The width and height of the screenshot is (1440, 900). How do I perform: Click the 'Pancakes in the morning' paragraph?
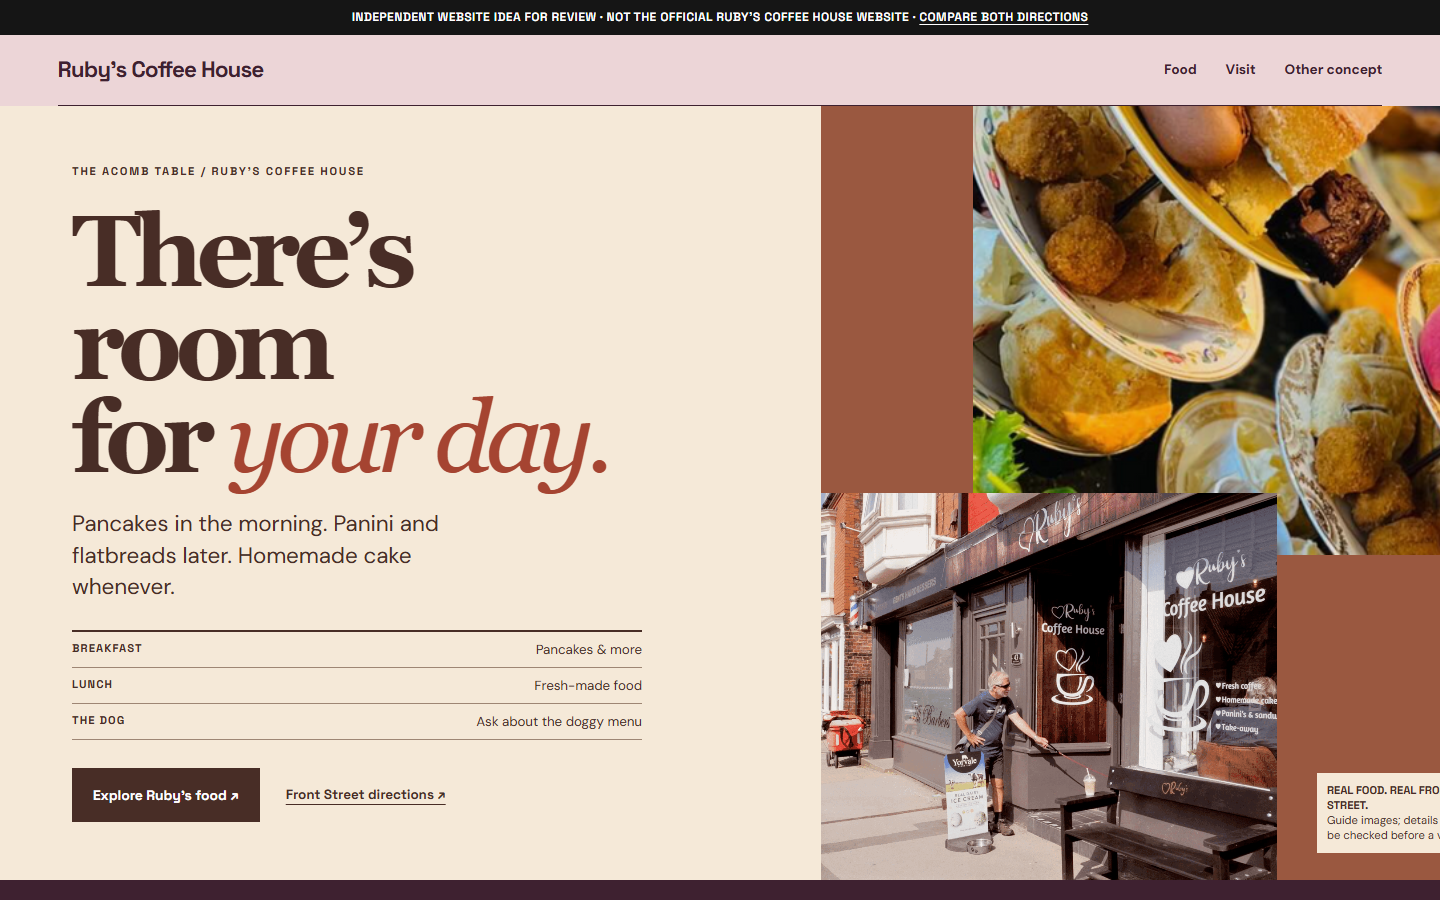(255, 555)
